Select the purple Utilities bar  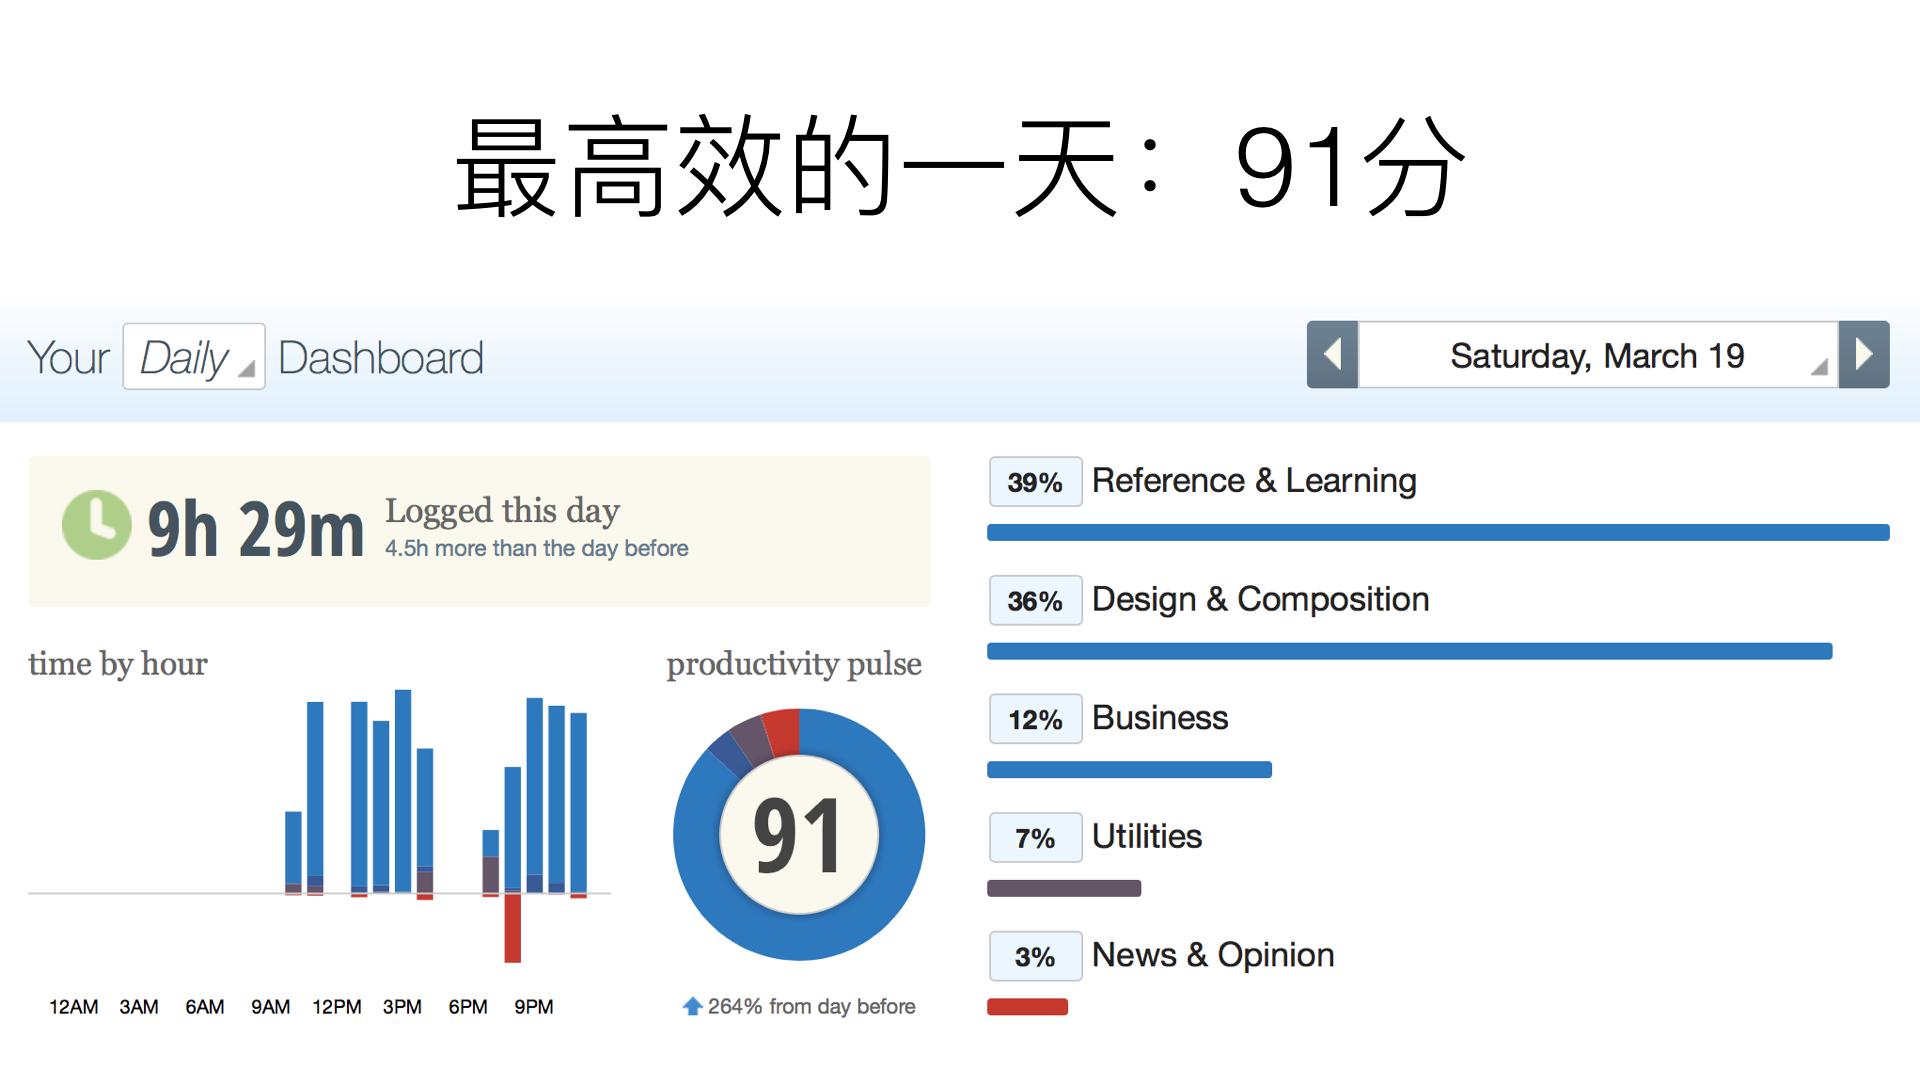[x=1064, y=888]
